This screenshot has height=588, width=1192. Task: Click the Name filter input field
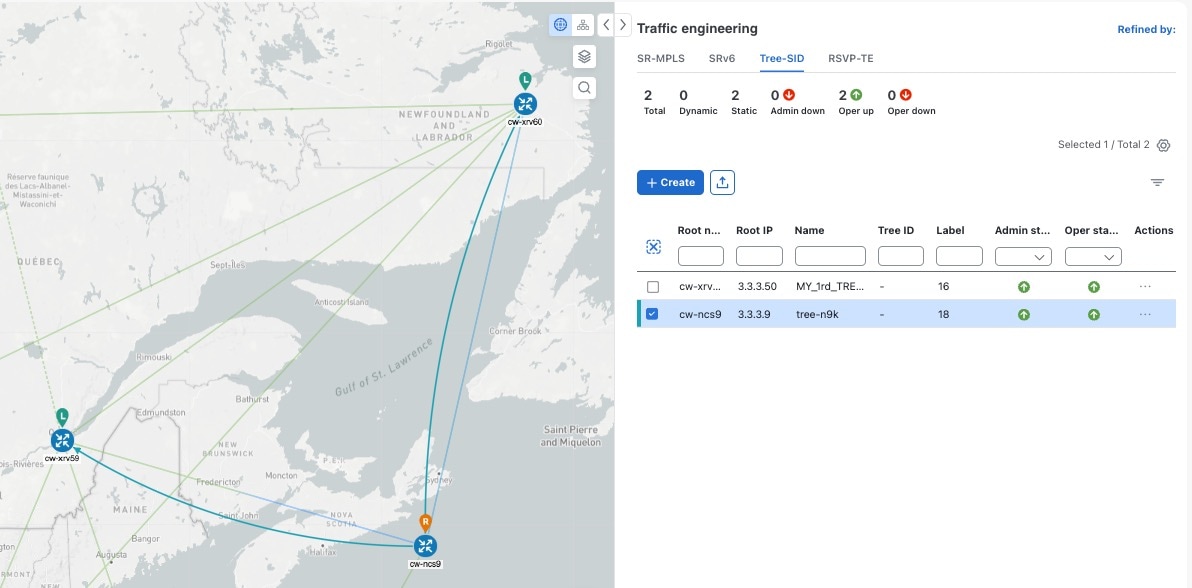pos(830,257)
